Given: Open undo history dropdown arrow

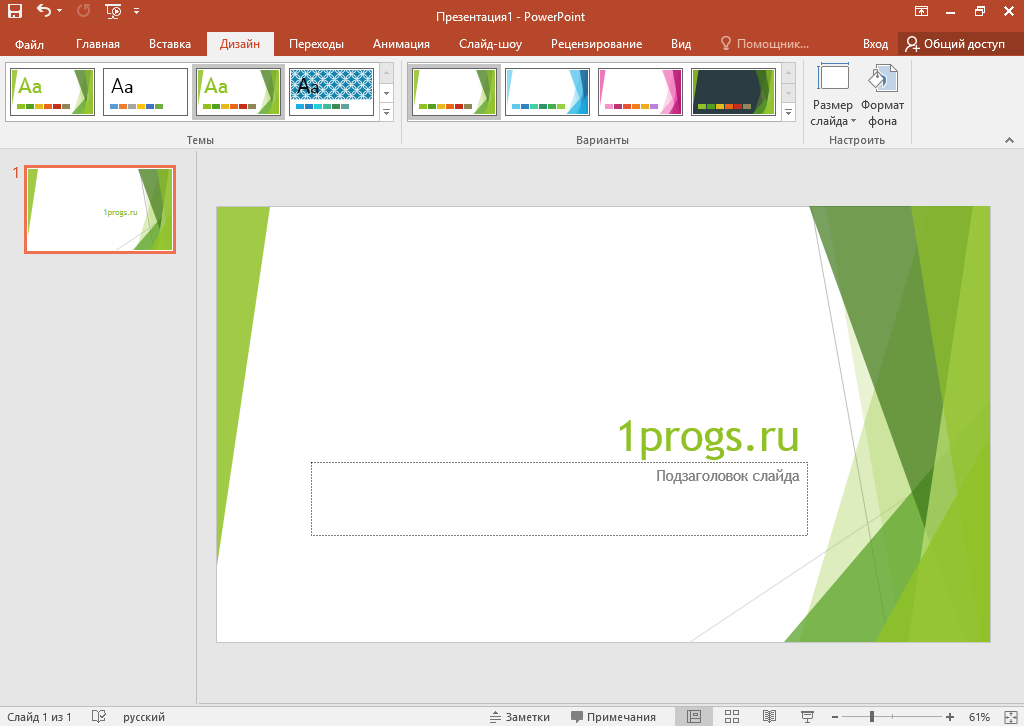Looking at the screenshot, I should coord(59,11).
